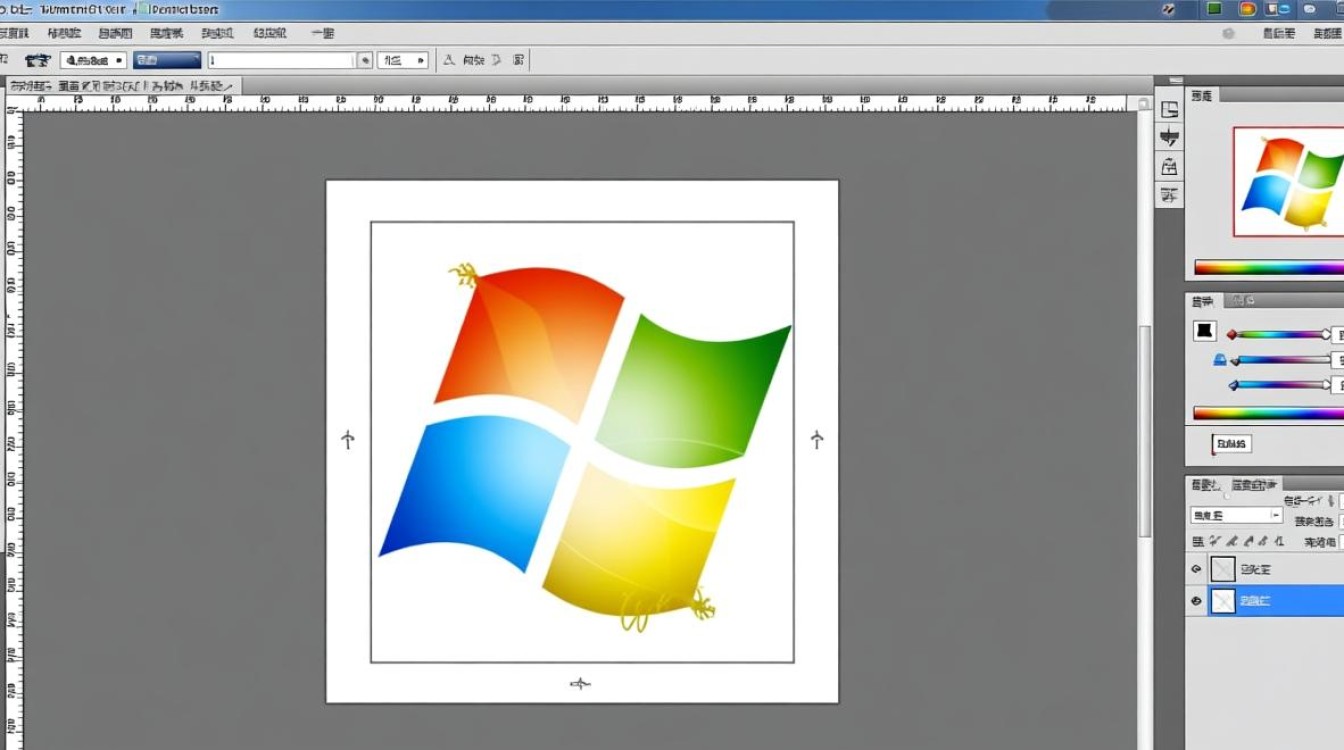Click the small labeled button below the color ramp
Image resolution: width=1344 pixels, height=750 pixels.
point(1231,444)
